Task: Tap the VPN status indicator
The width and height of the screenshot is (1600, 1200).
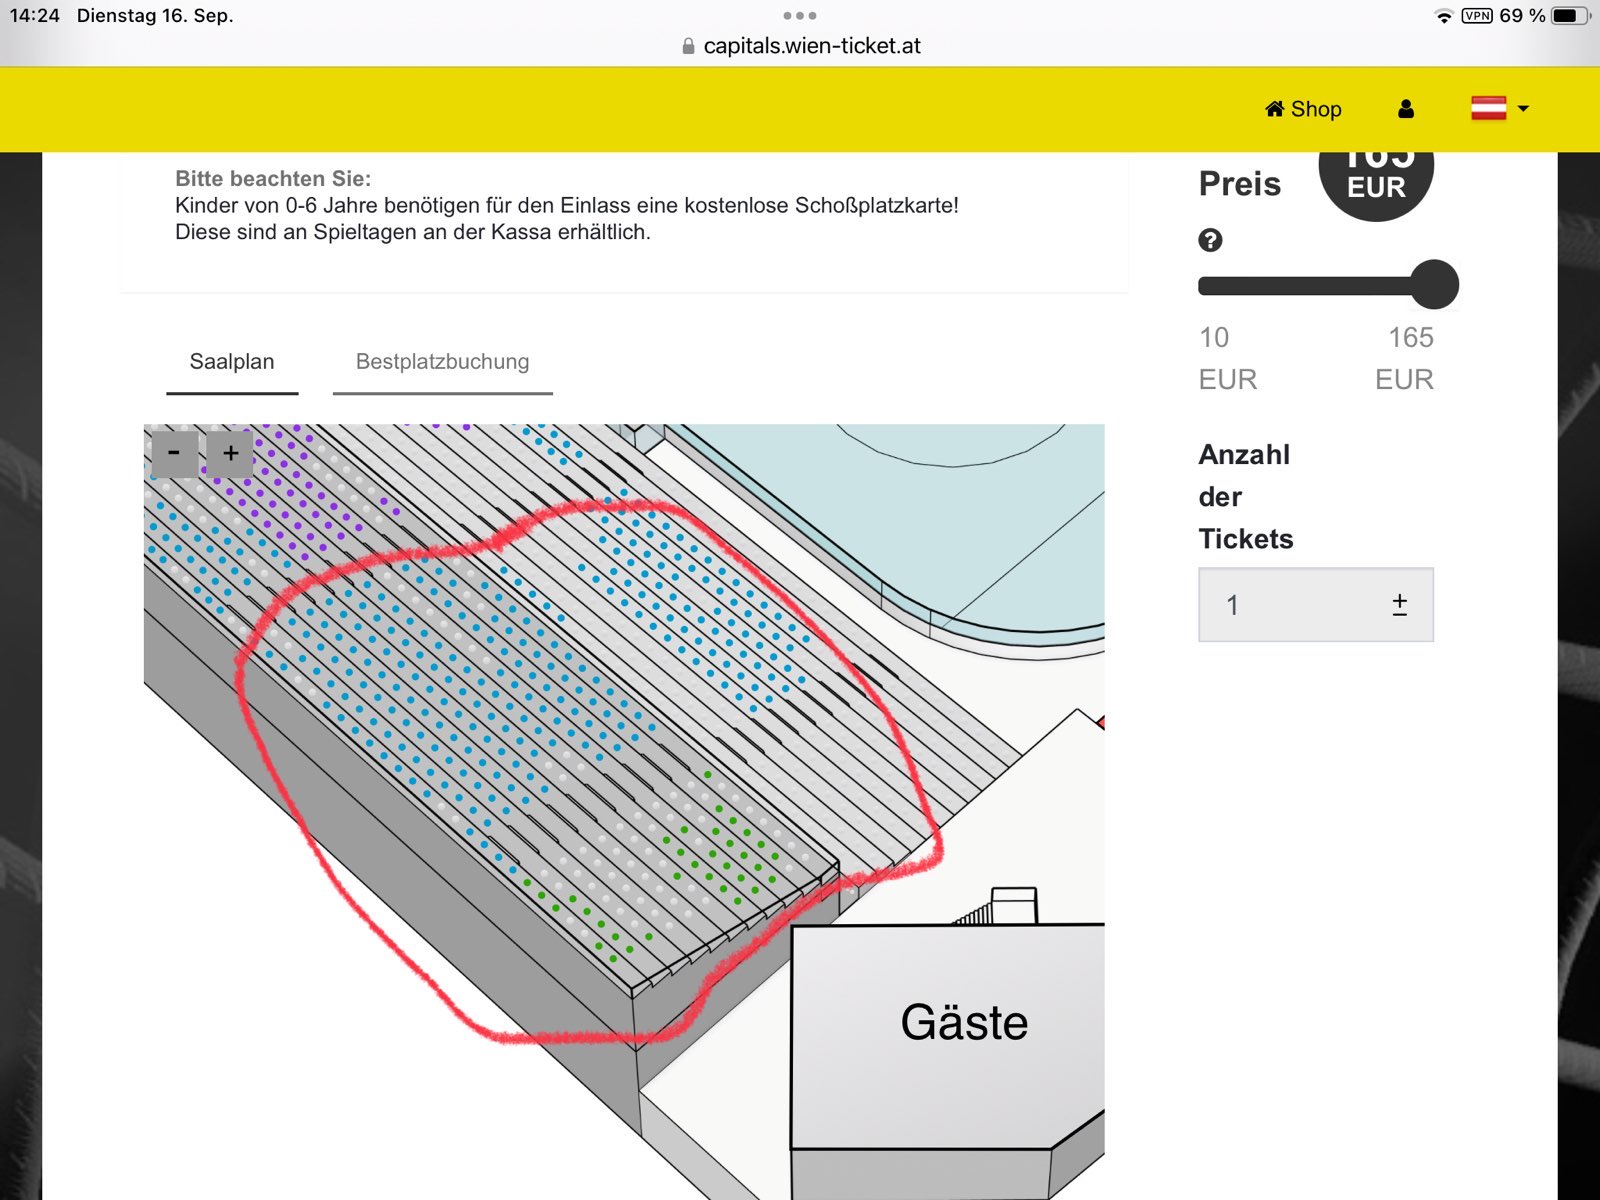Action: point(1477,16)
